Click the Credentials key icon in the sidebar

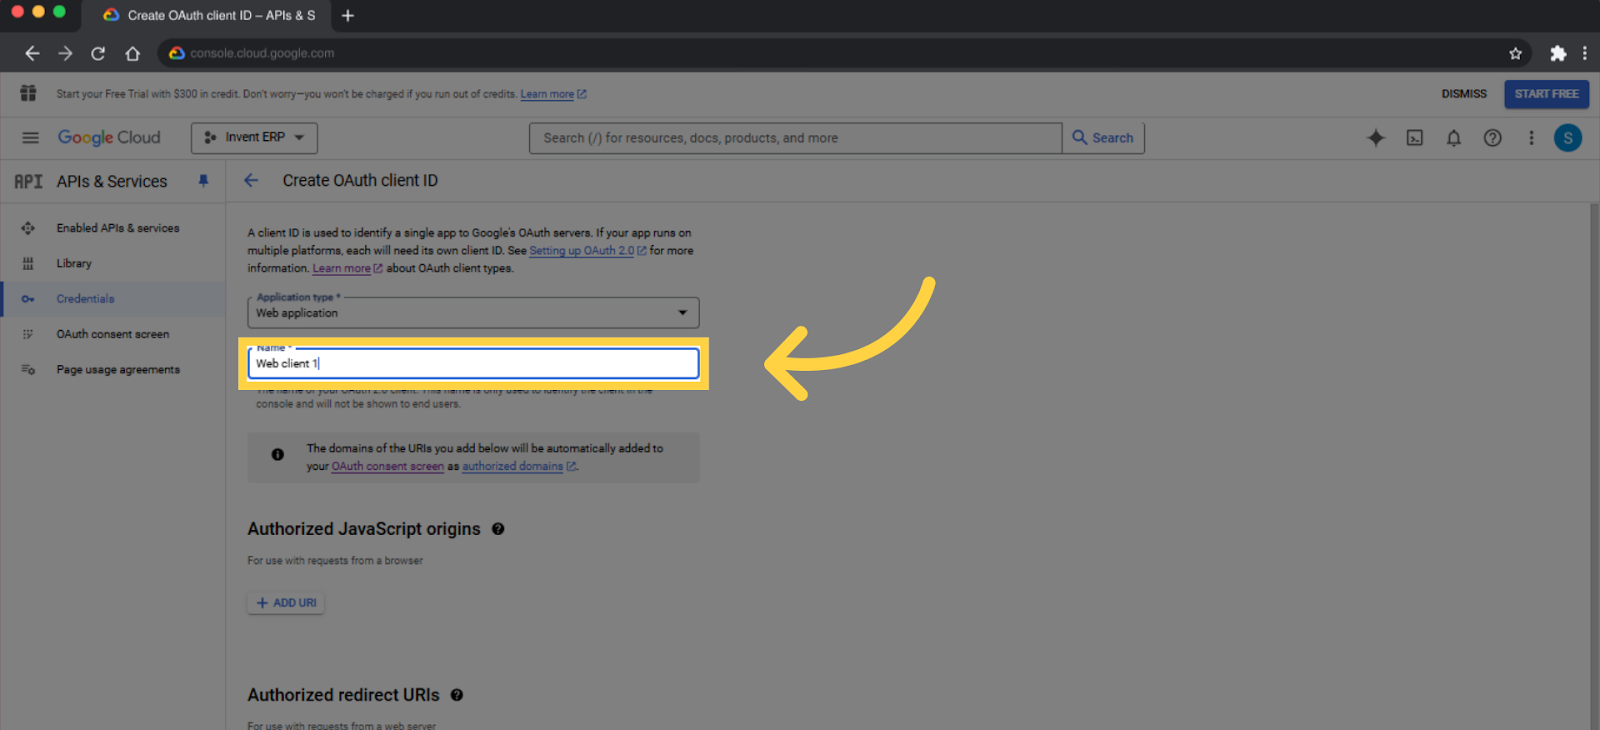pos(28,299)
